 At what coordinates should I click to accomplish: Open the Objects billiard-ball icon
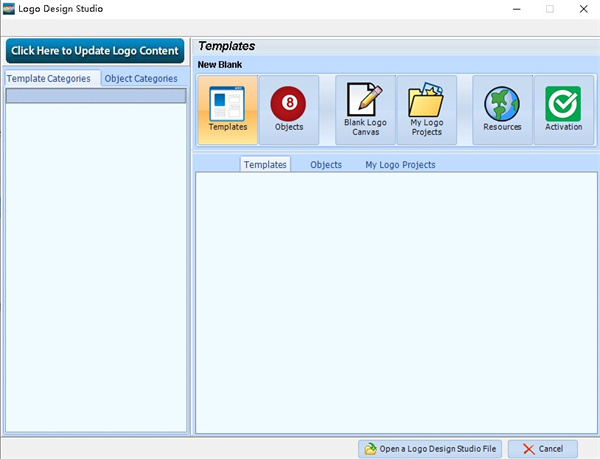click(x=289, y=110)
